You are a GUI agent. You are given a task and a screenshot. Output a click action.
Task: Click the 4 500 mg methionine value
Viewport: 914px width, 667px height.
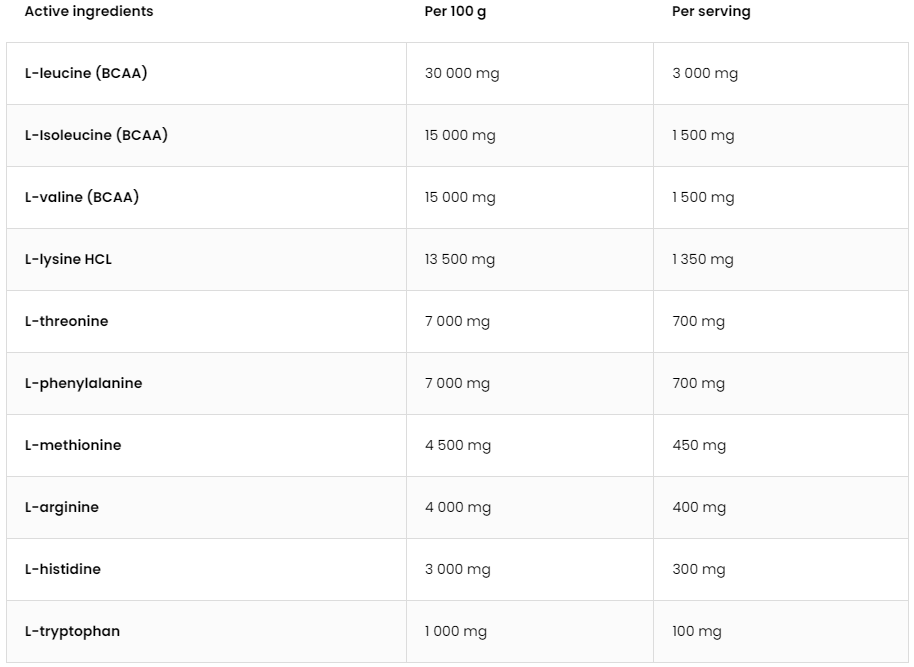458,445
